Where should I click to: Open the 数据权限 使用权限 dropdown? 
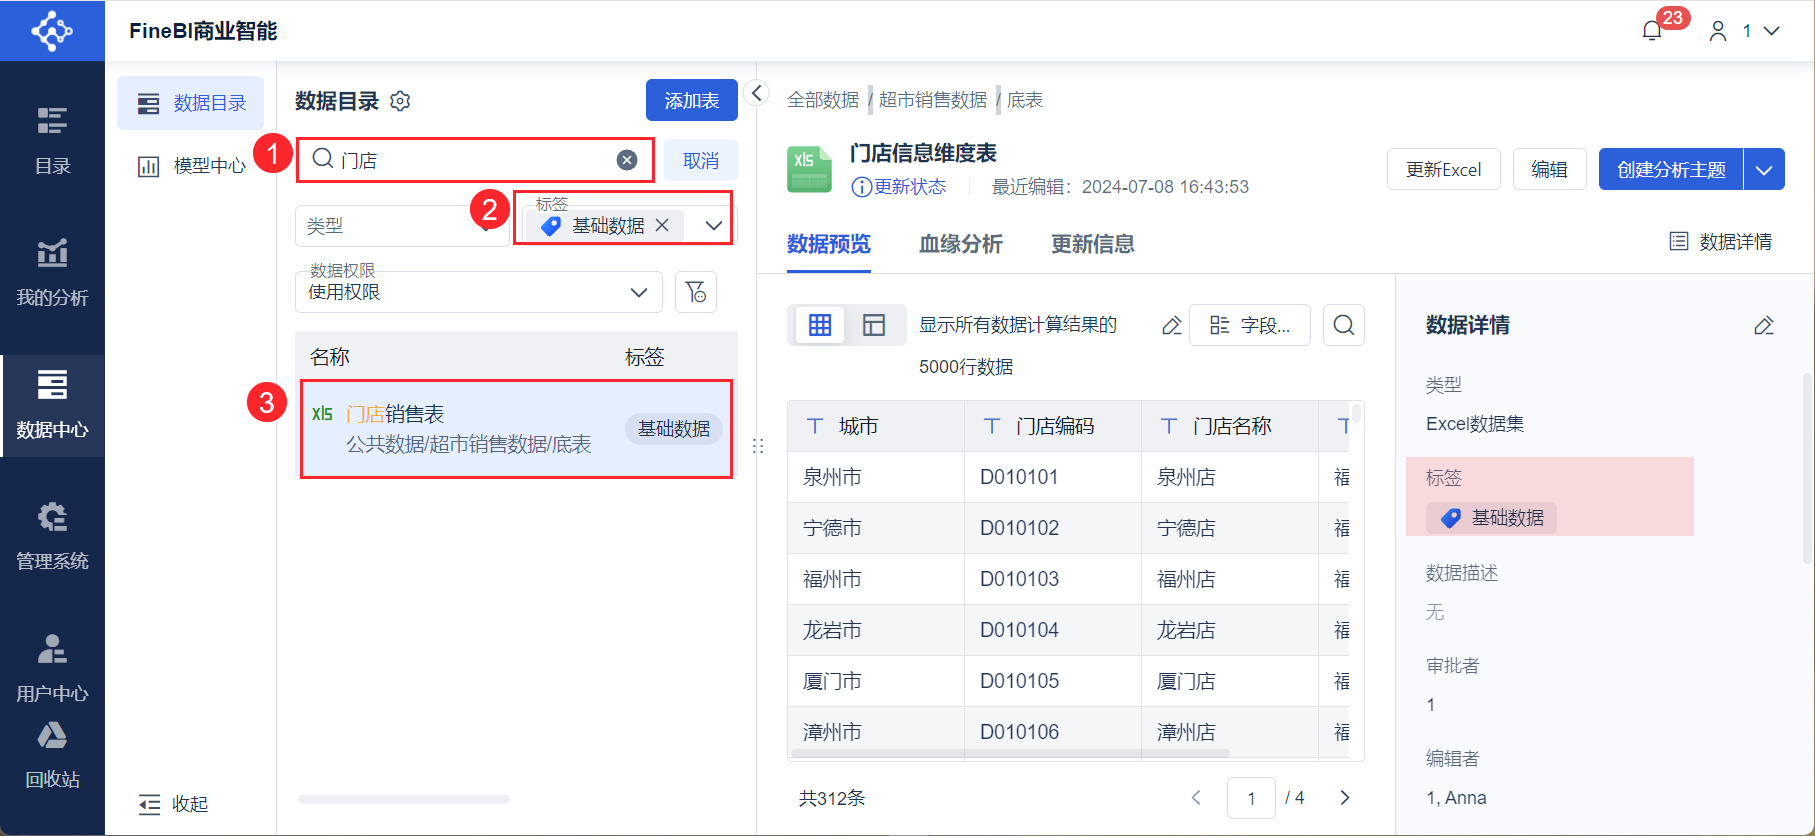coord(478,292)
